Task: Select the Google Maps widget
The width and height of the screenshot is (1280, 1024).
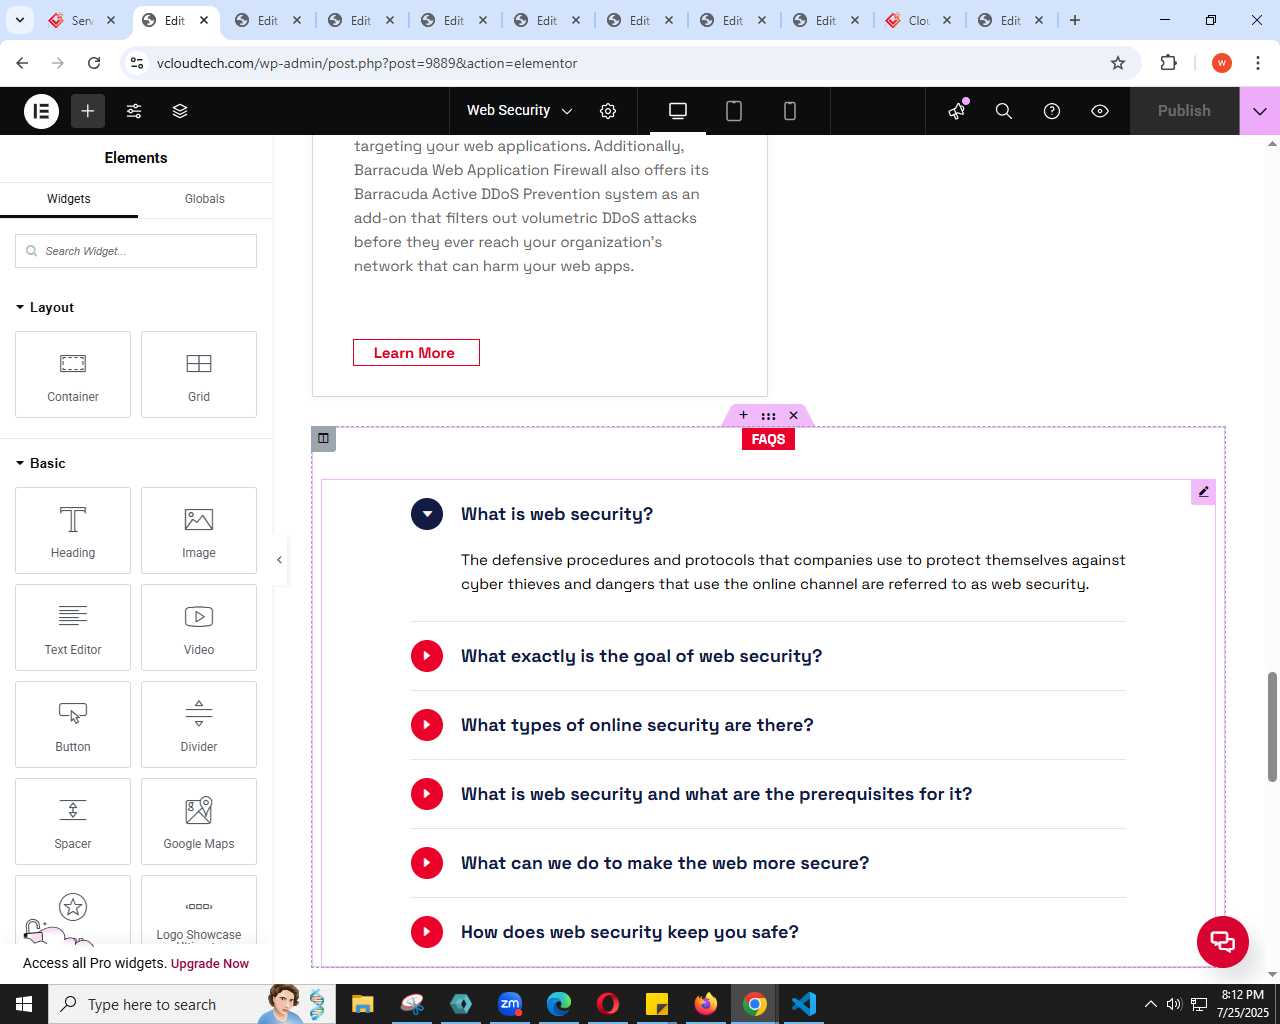Action: click(199, 821)
